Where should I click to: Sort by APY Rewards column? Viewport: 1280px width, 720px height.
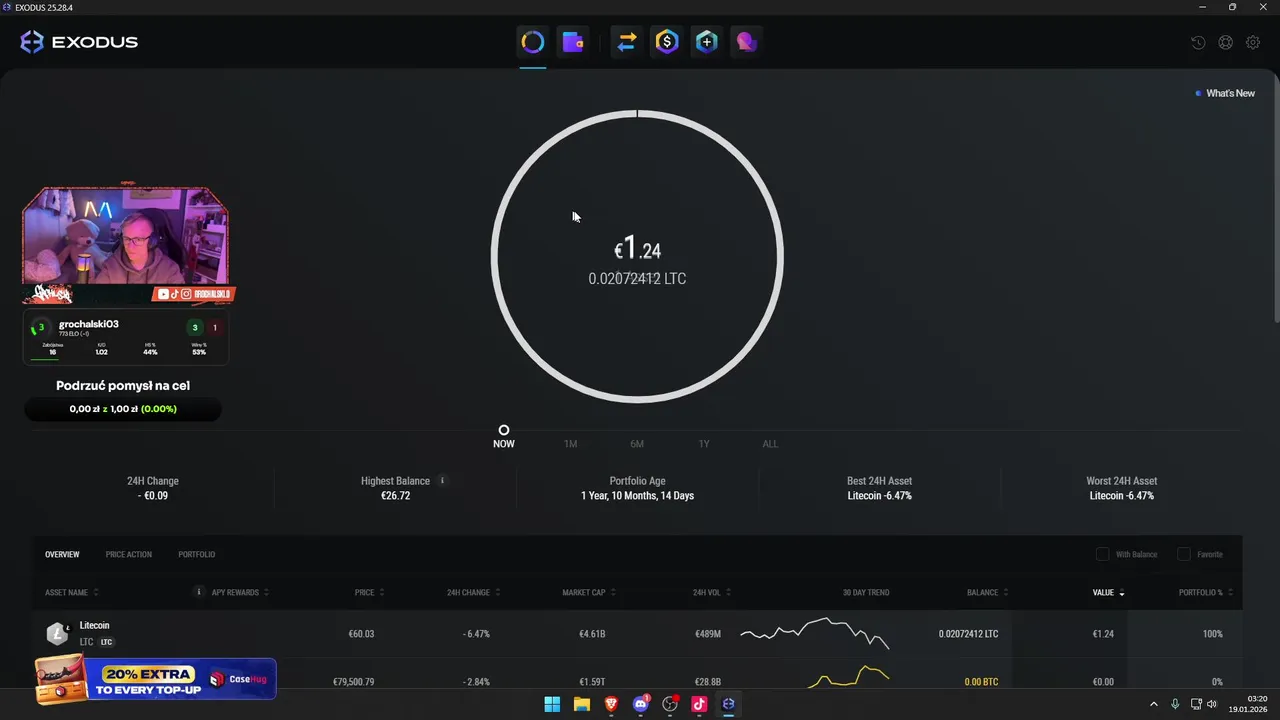point(240,592)
